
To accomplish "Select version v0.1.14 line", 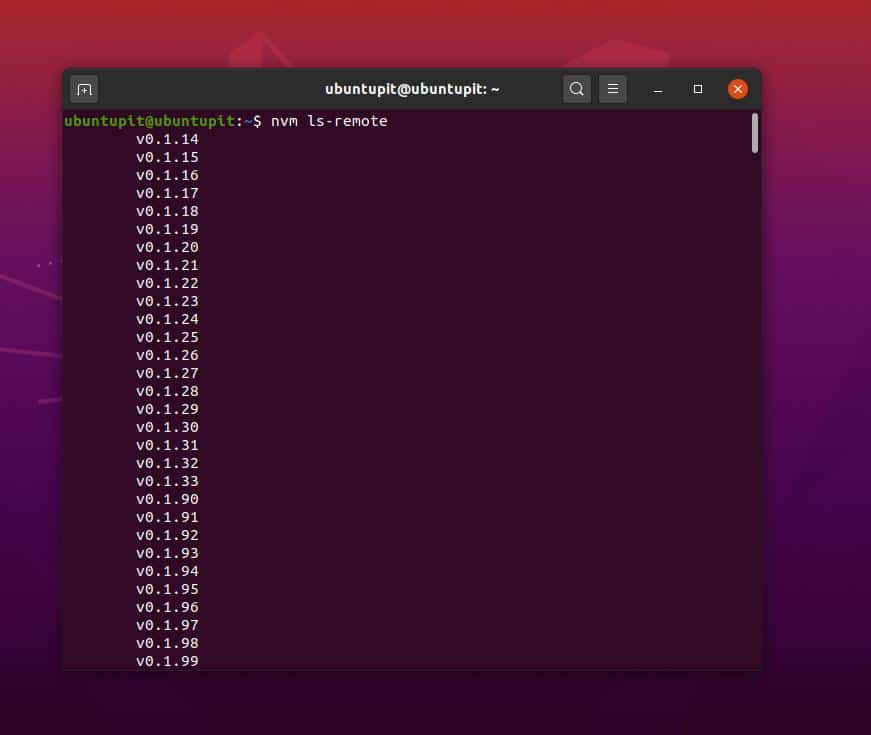I will [x=167, y=139].
